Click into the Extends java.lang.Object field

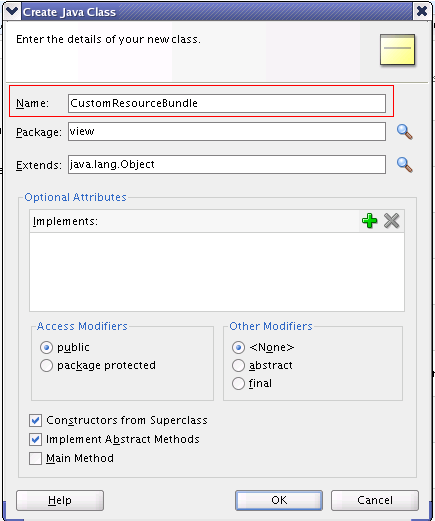pos(227,164)
